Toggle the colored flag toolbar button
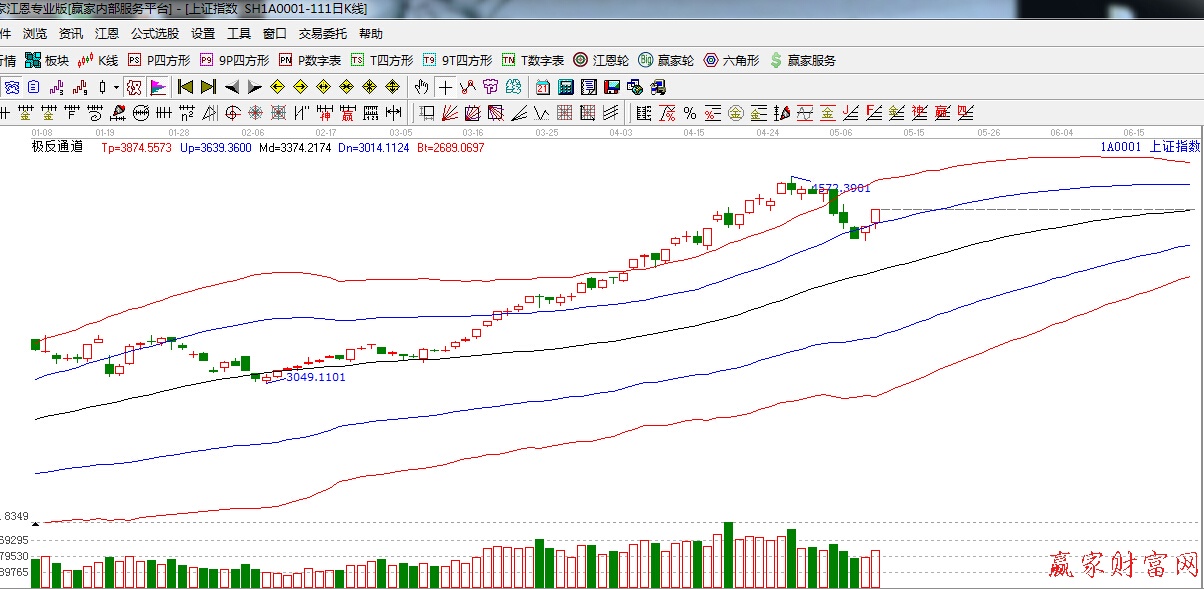The height and width of the screenshot is (589, 1204). tap(157, 87)
